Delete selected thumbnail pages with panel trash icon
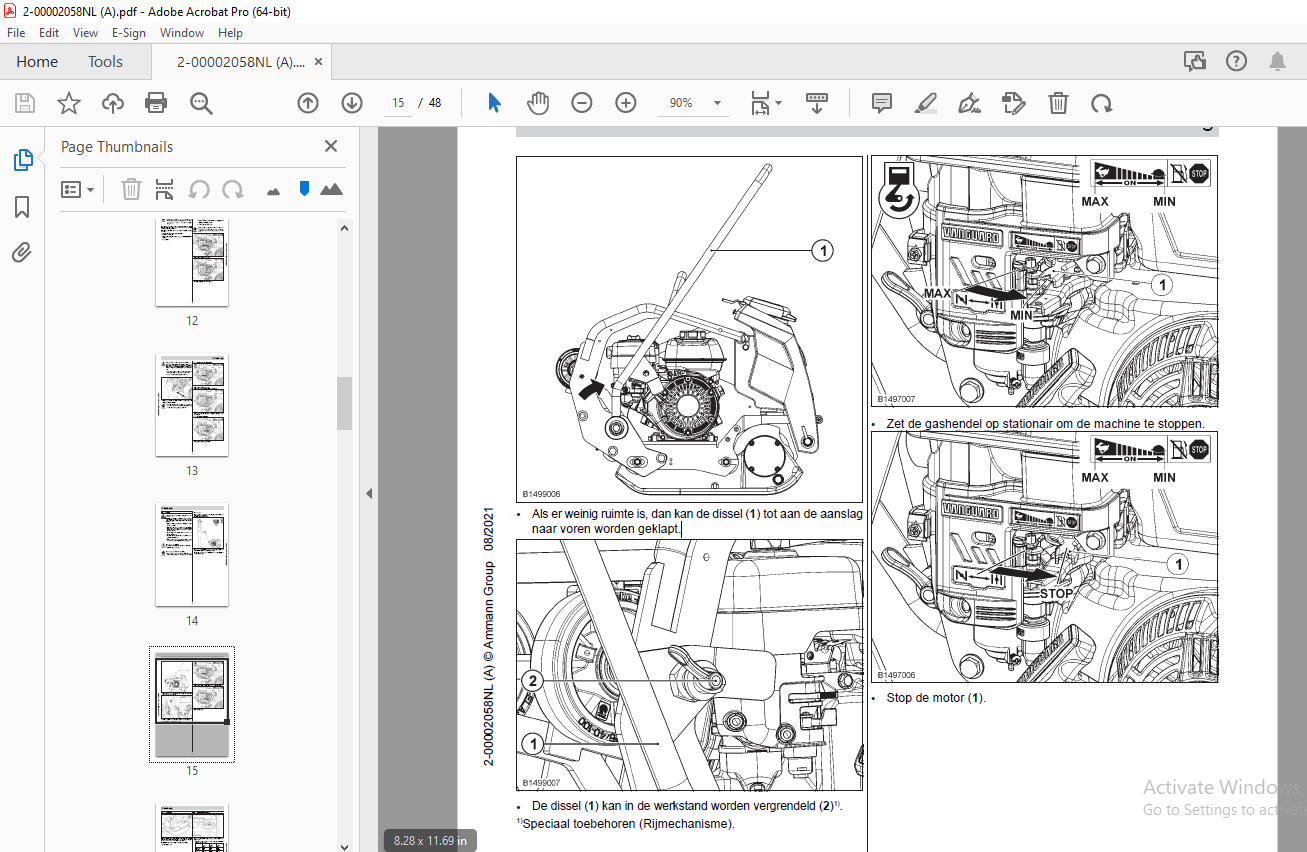Image resolution: width=1307 pixels, height=852 pixels. [x=131, y=189]
